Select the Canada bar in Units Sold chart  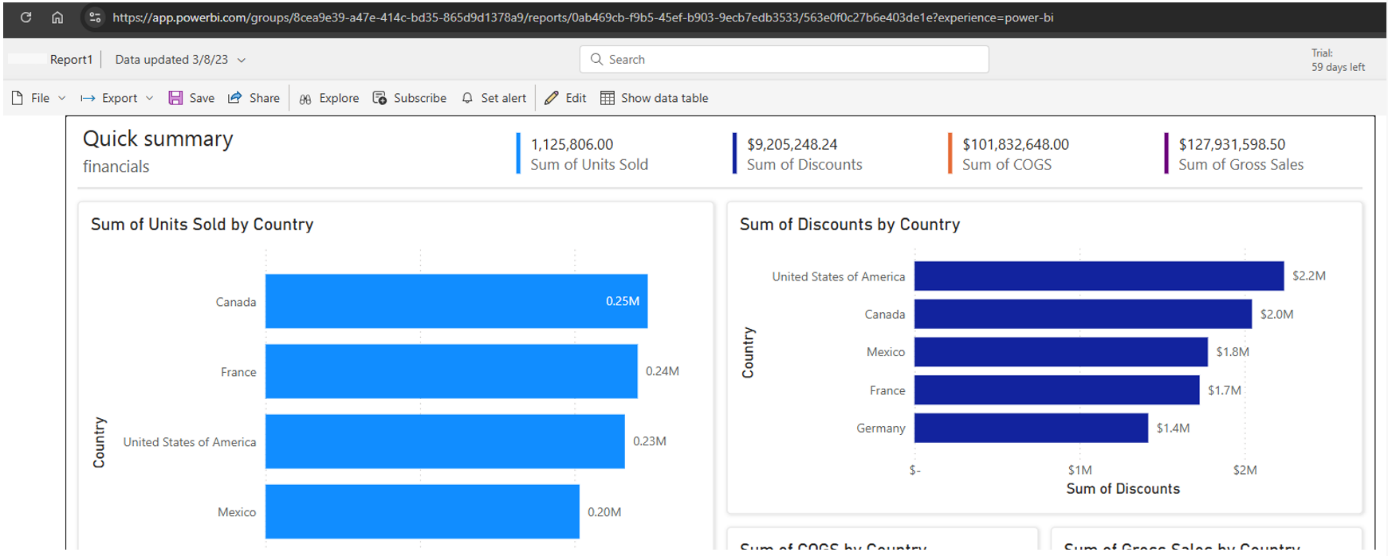point(456,301)
